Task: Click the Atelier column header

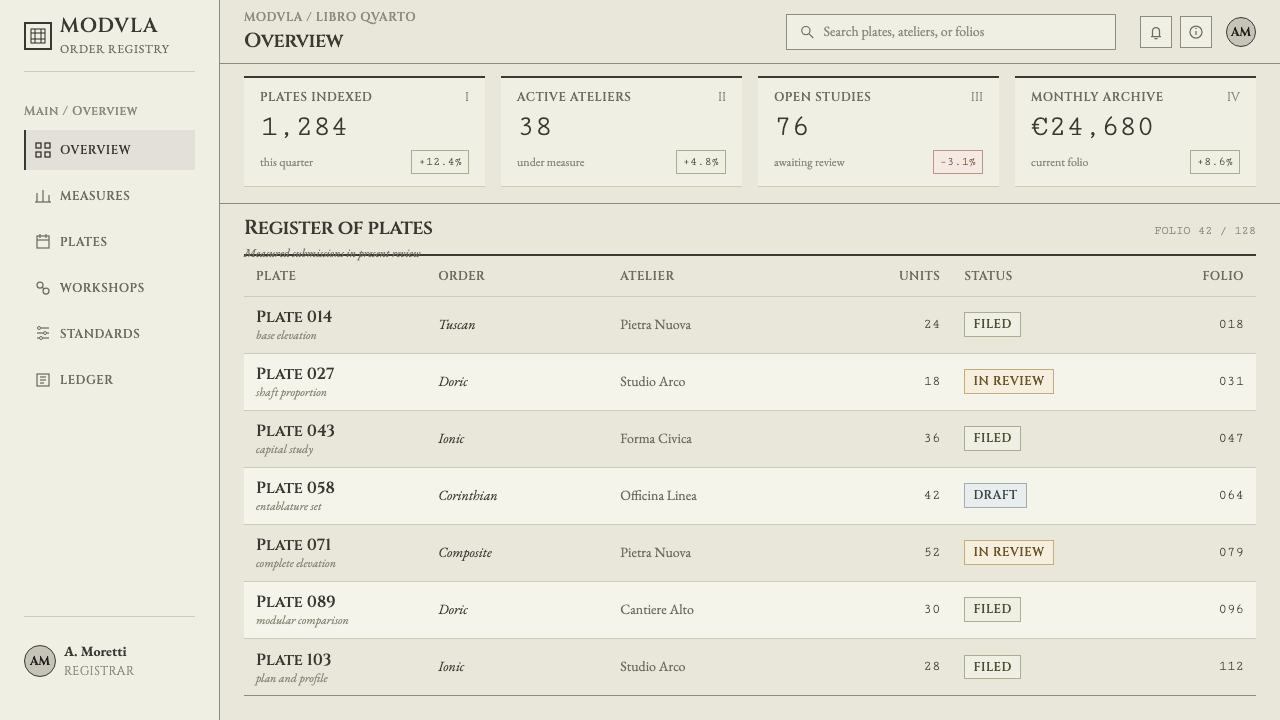Action: click(647, 276)
